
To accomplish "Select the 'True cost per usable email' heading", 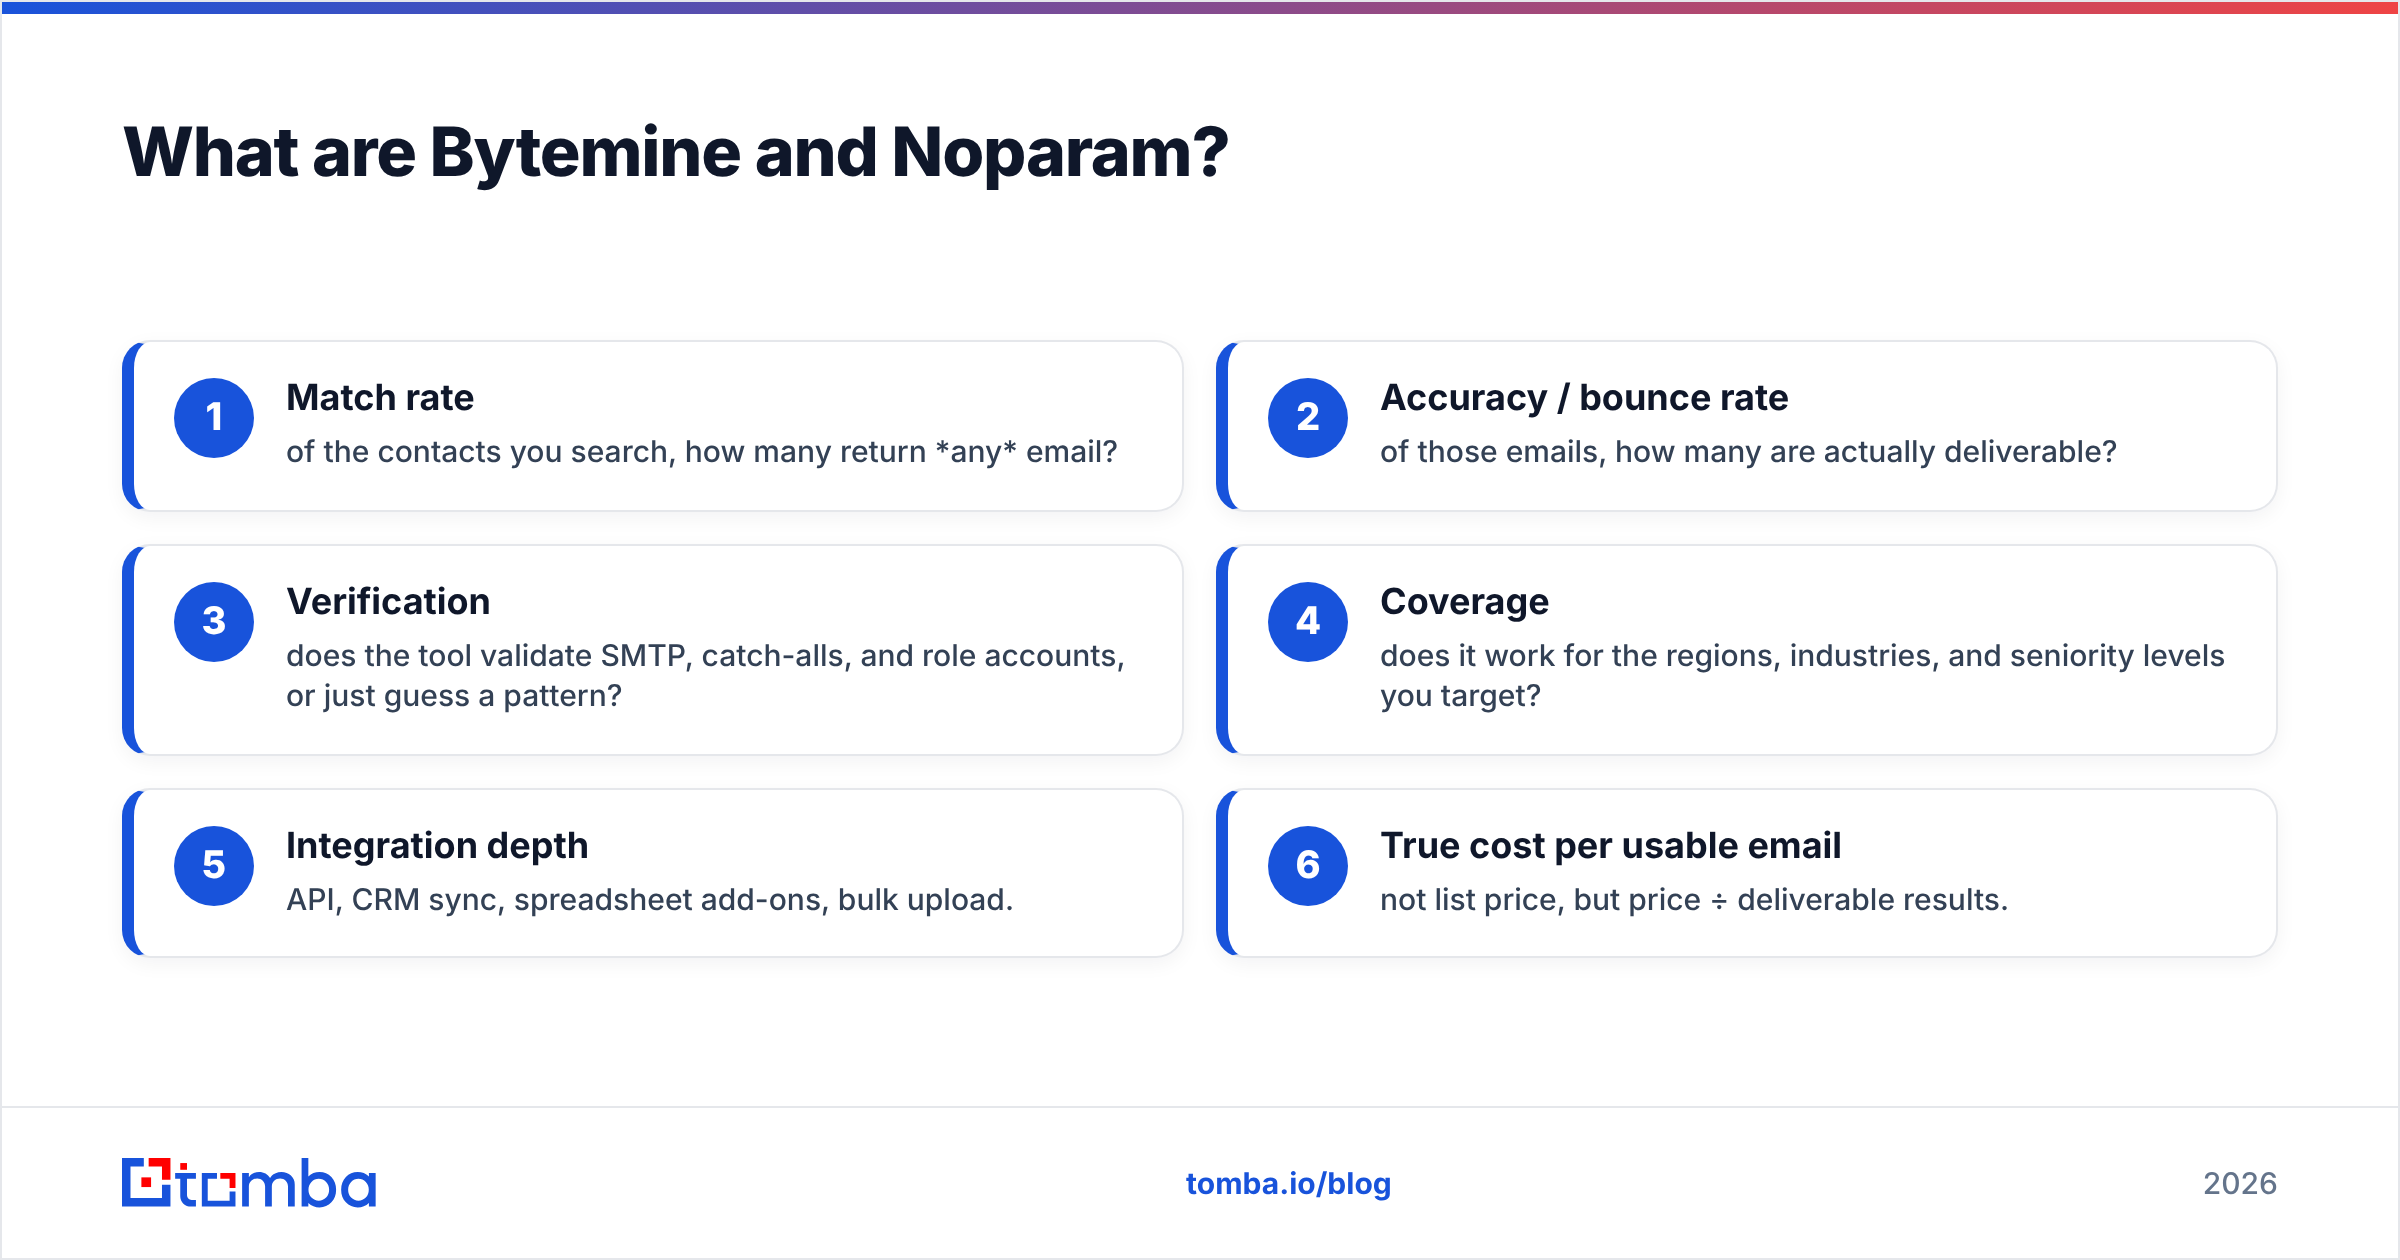I will (1610, 847).
